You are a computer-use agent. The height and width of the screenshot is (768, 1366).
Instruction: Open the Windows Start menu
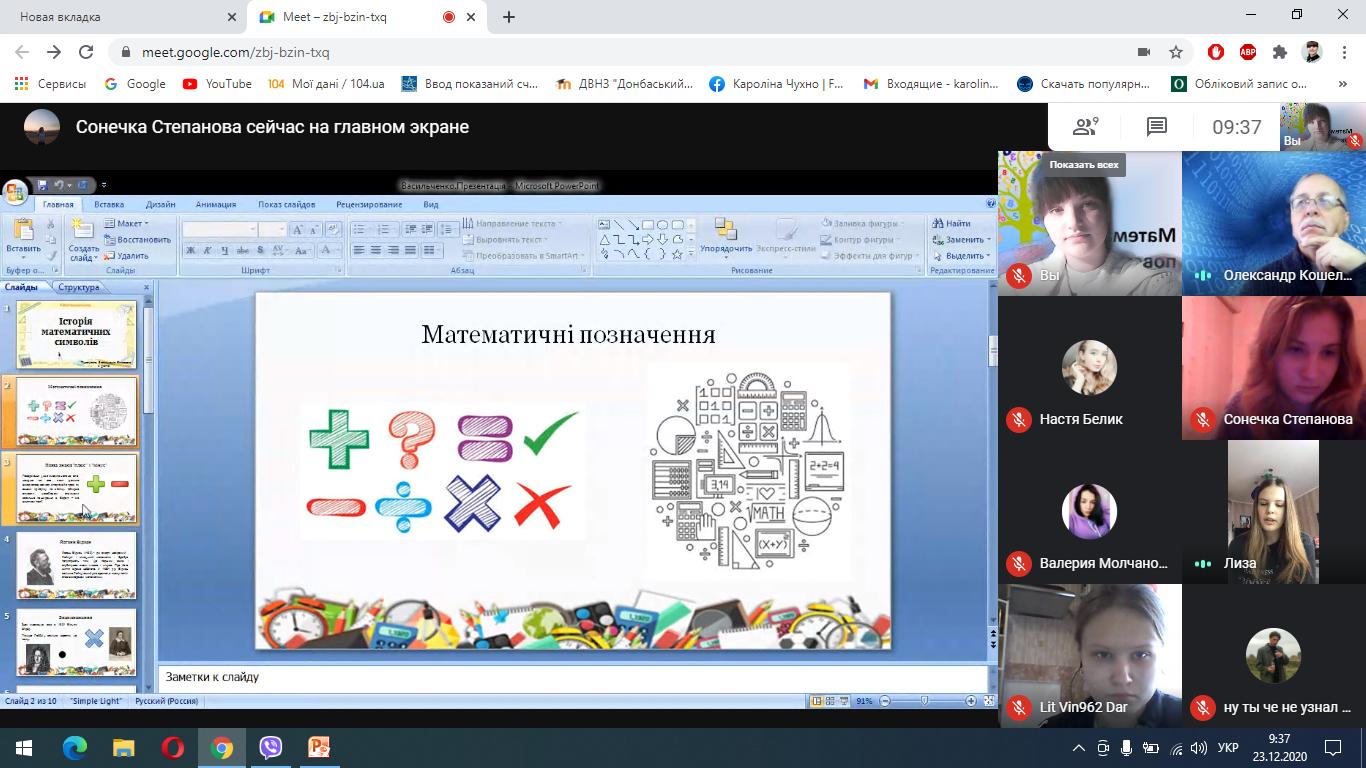pyautogui.click(x=24, y=747)
